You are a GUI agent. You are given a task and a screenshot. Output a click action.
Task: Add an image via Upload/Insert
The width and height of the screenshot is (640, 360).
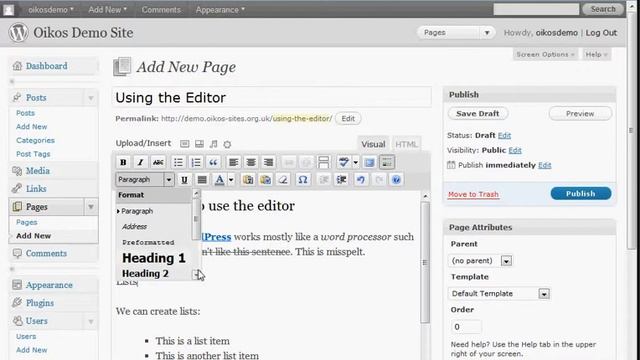click(x=185, y=144)
